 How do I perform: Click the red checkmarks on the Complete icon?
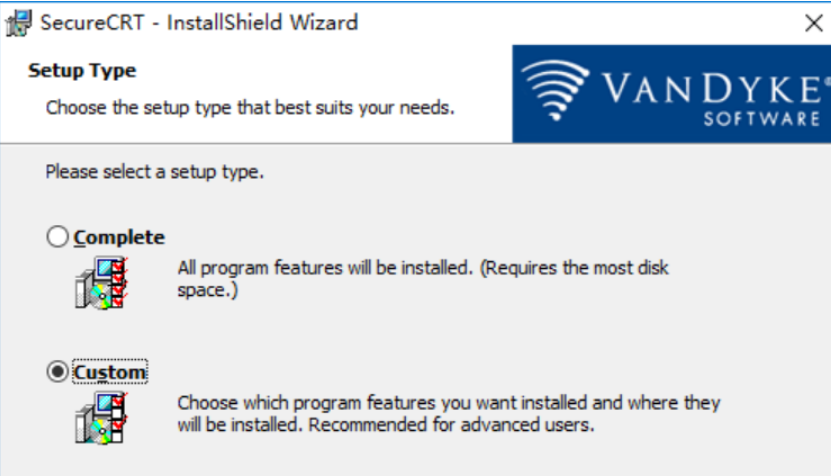click(119, 278)
